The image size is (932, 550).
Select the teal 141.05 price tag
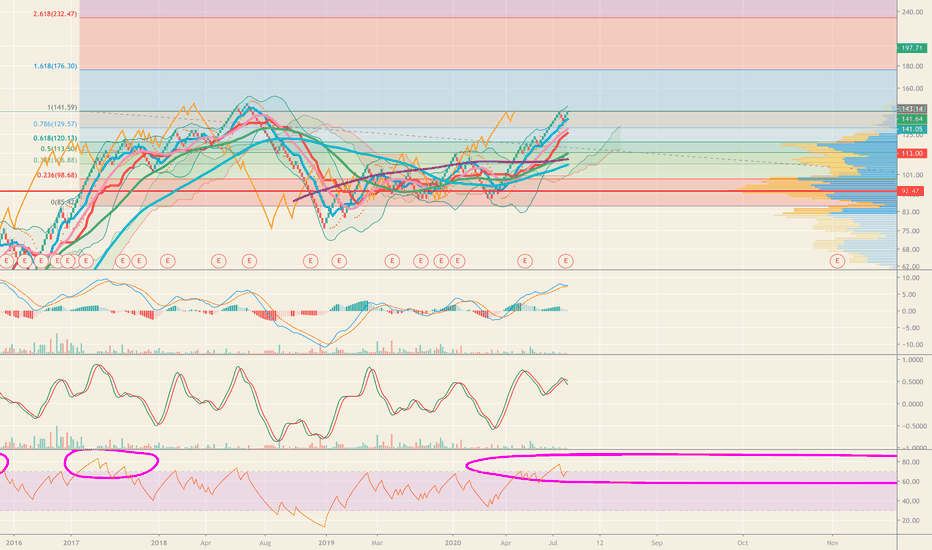(912, 129)
